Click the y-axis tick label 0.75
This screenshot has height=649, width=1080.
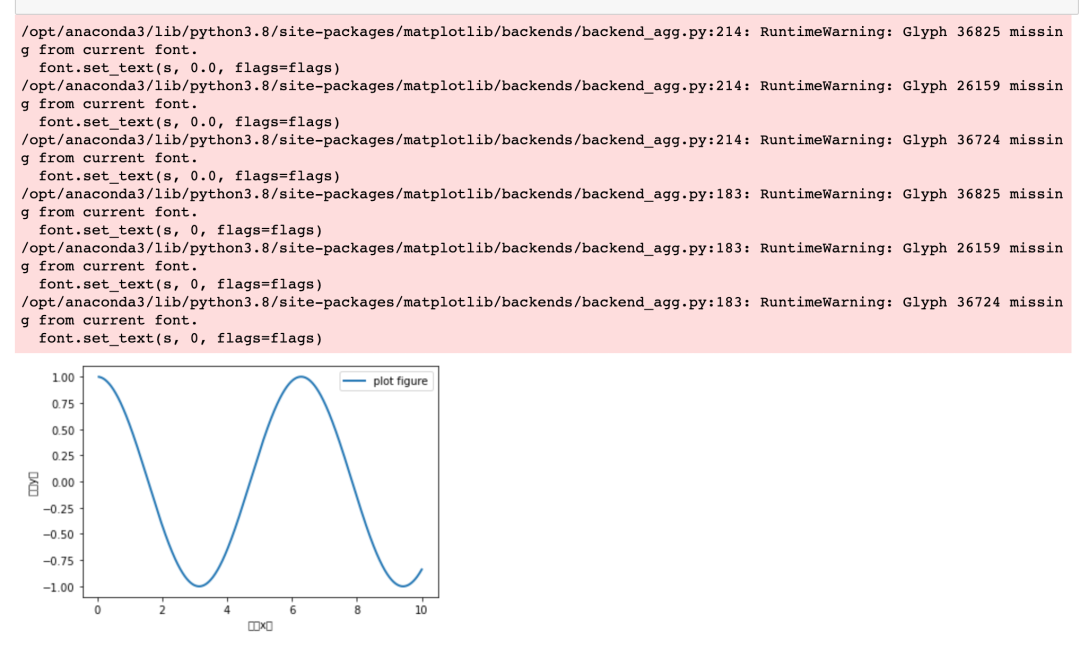pos(63,404)
